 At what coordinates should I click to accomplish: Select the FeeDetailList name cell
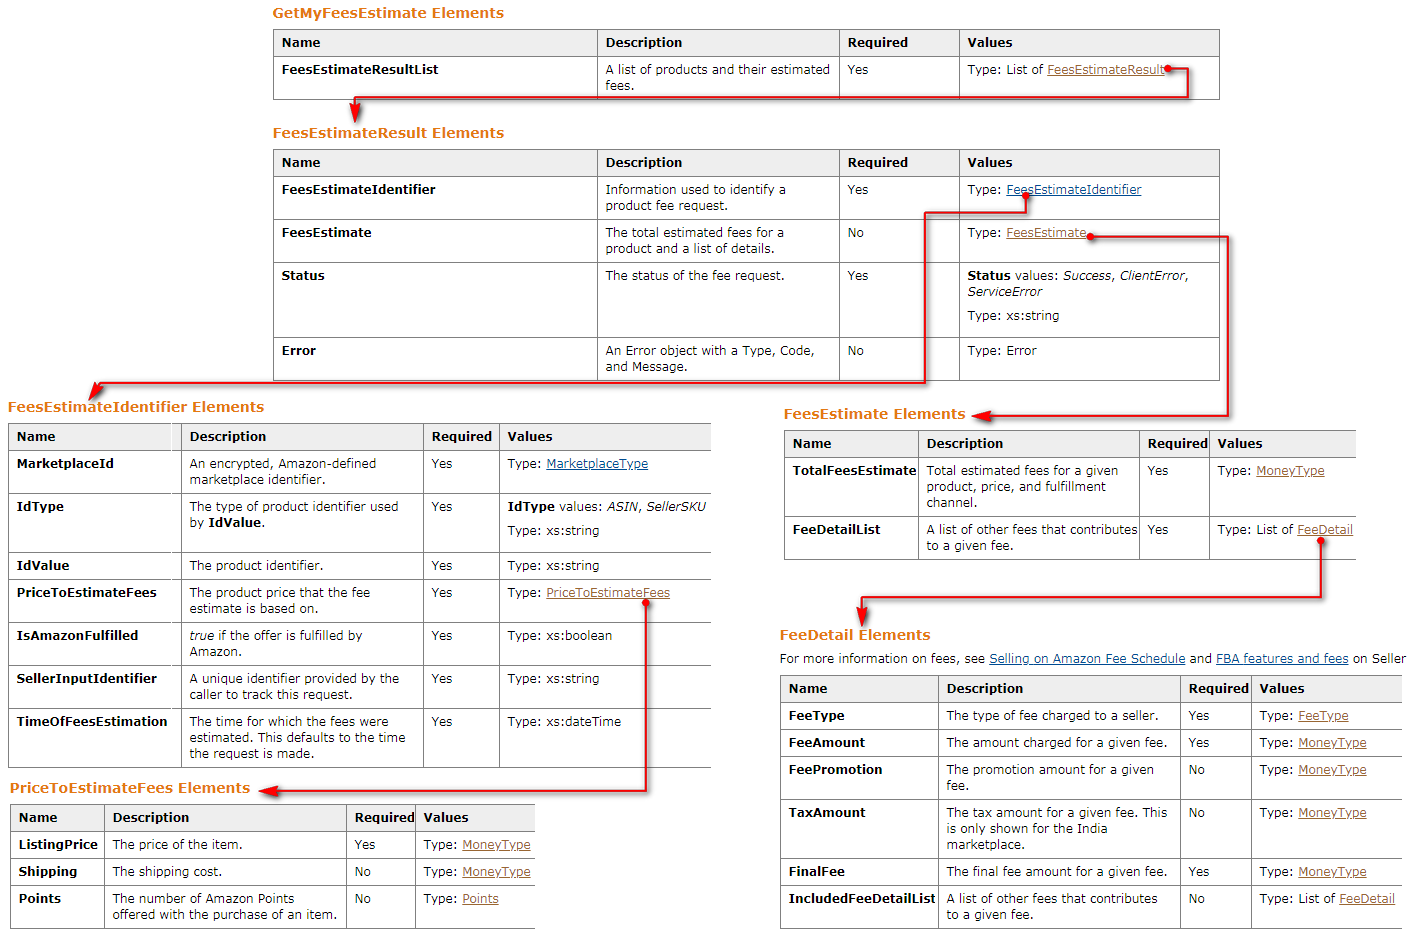tap(851, 538)
